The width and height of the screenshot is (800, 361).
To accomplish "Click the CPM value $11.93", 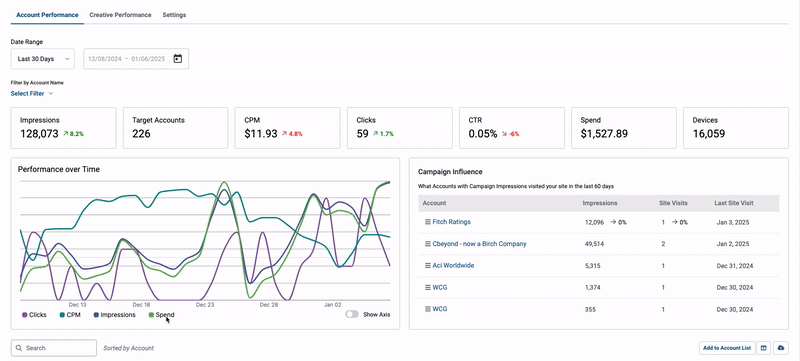I will coord(261,134).
